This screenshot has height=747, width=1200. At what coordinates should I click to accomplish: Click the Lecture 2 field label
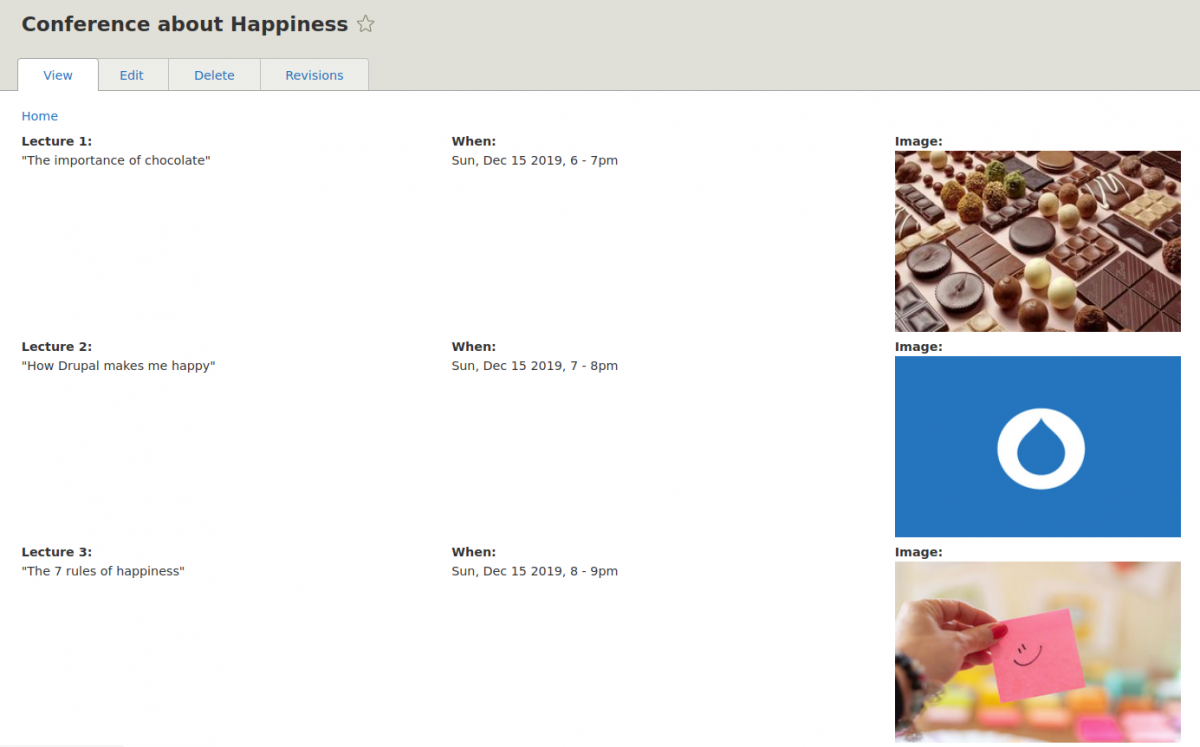57,347
